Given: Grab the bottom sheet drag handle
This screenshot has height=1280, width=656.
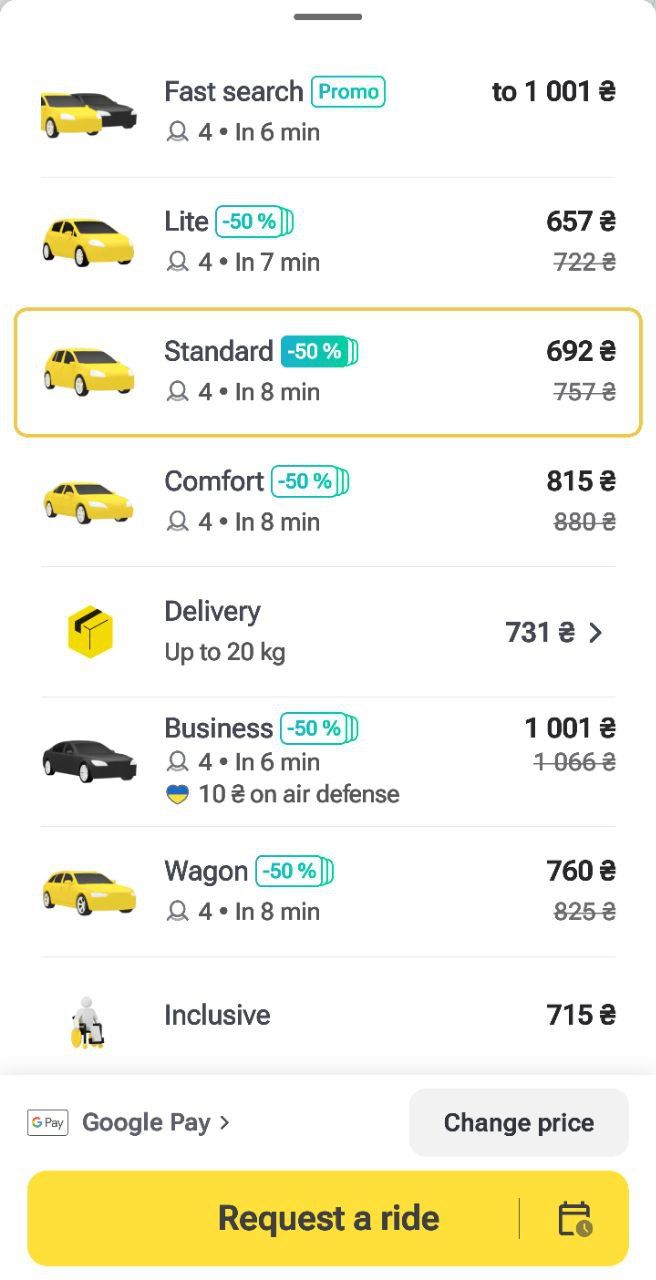Looking at the screenshot, I should coord(328,17).
